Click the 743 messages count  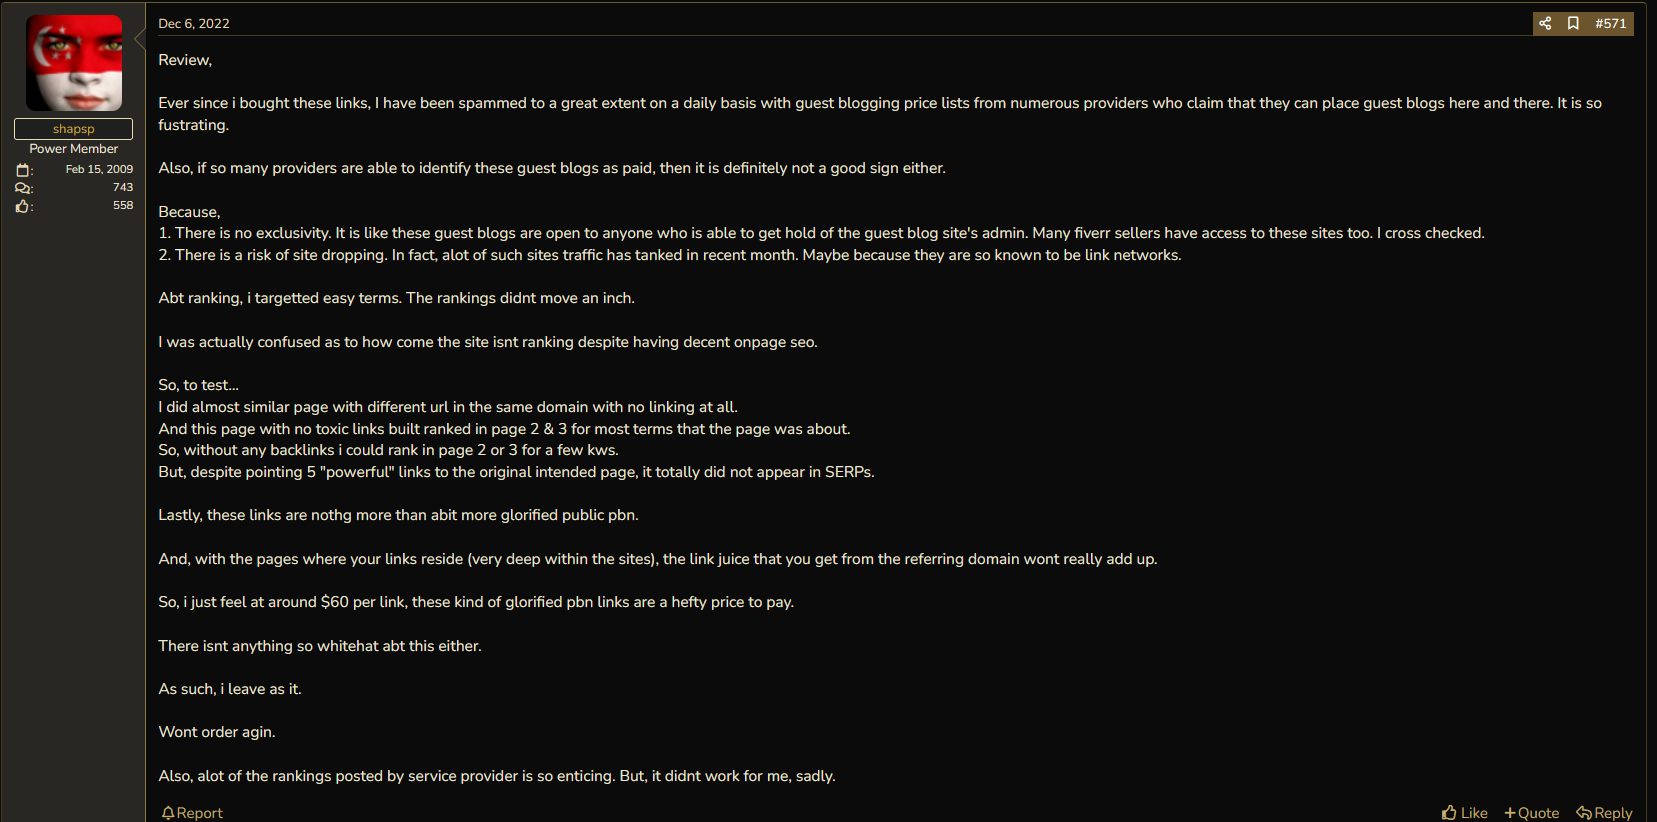(x=123, y=187)
